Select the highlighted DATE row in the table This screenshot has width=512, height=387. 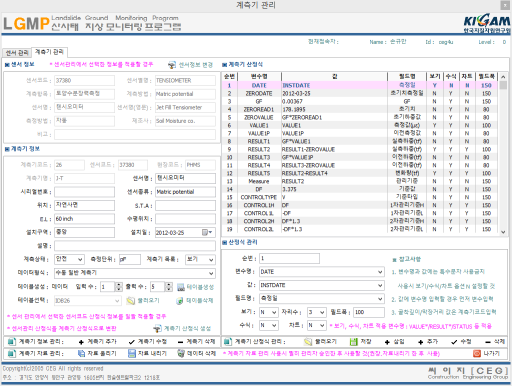pos(360,85)
